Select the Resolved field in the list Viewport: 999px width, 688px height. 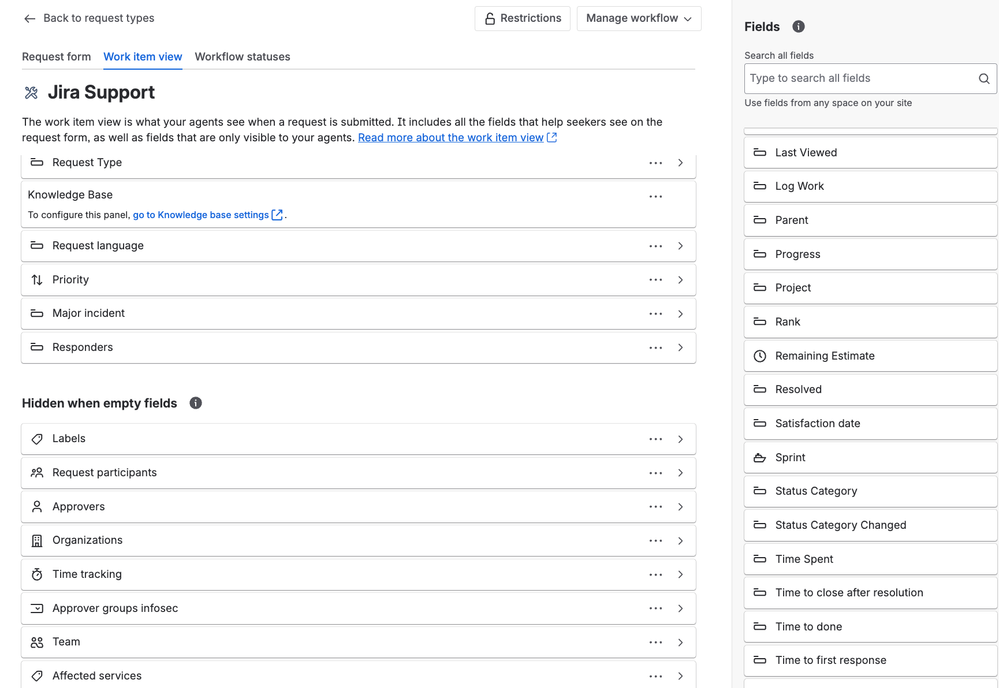(x=870, y=390)
